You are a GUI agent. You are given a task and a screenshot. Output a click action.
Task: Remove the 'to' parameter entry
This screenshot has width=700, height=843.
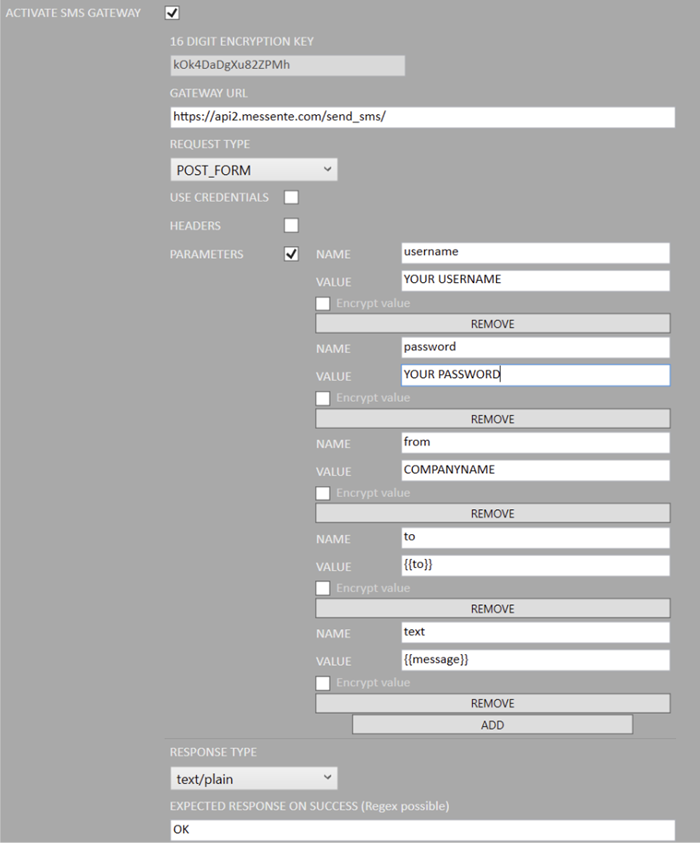[x=492, y=608]
